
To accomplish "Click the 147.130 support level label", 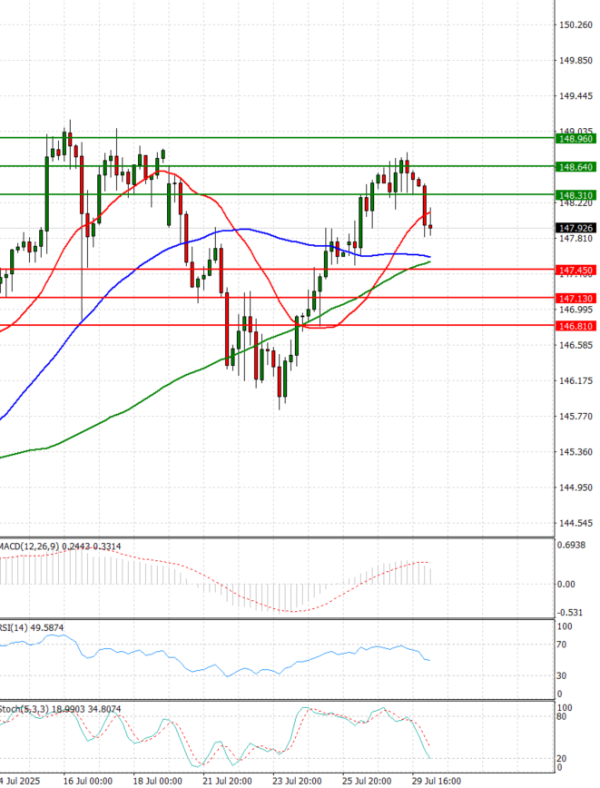I will (x=575, y=299).
